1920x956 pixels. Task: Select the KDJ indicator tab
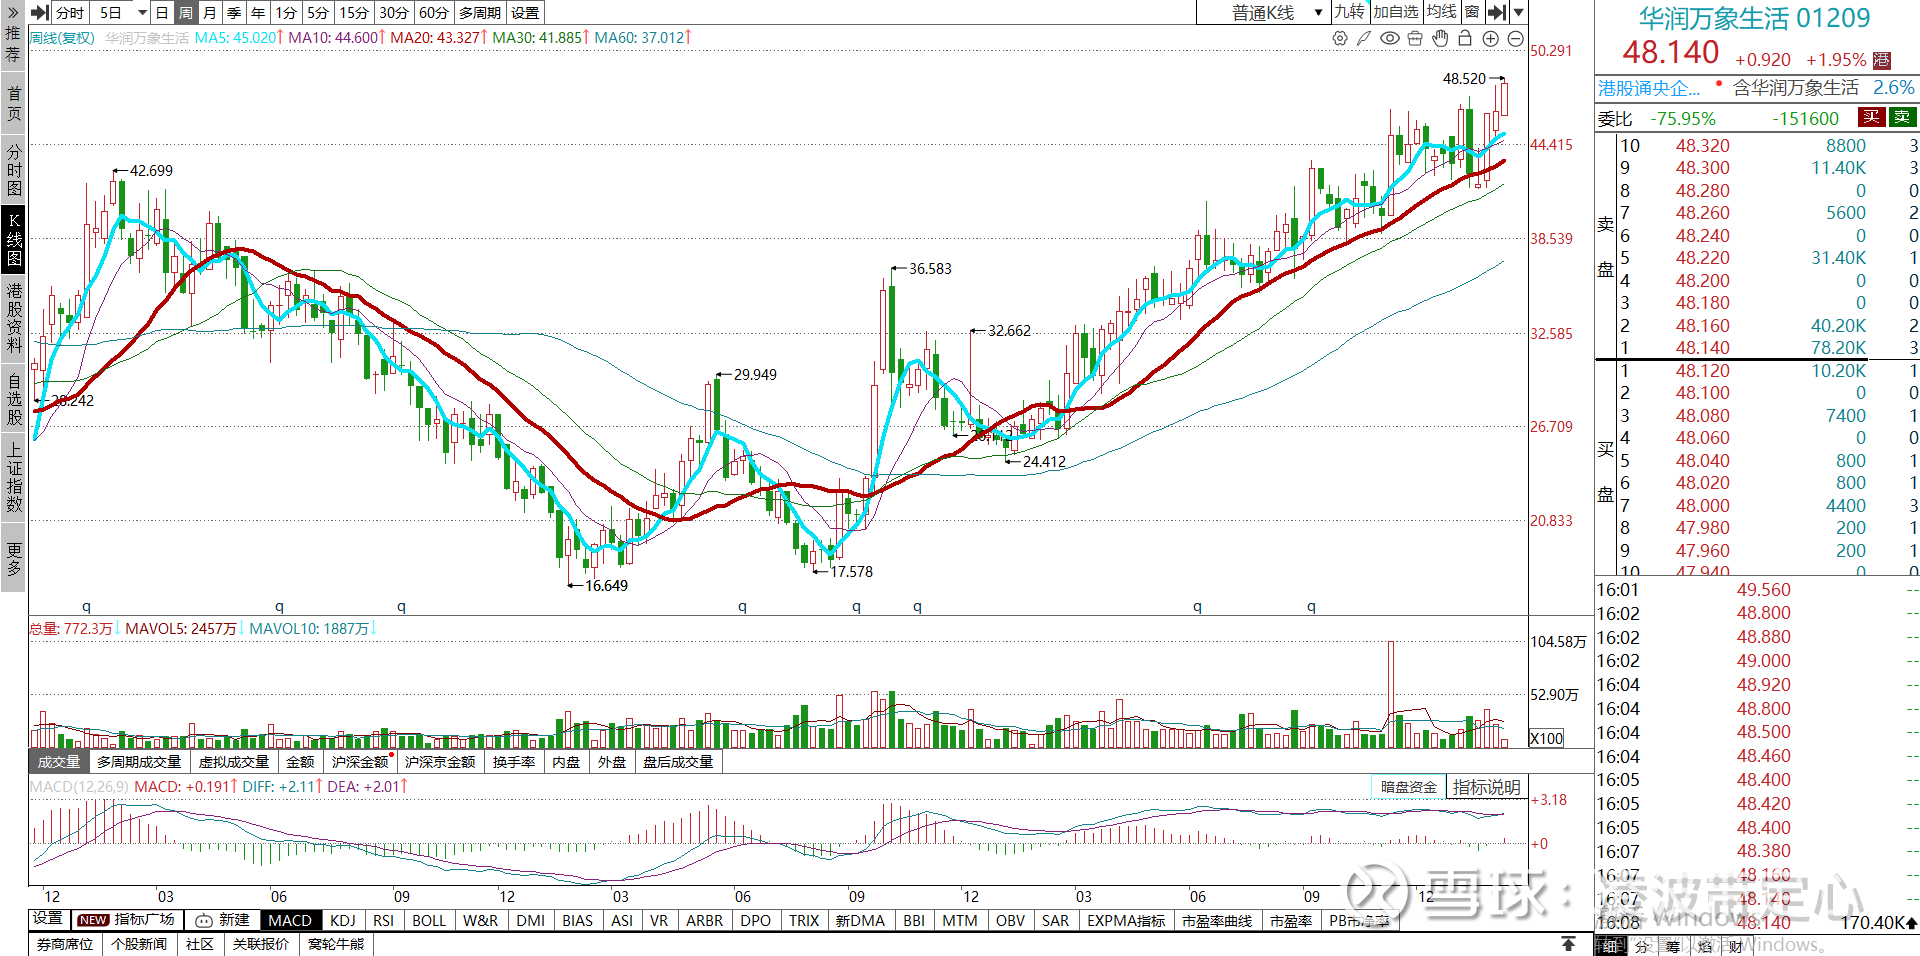[343, 920]
